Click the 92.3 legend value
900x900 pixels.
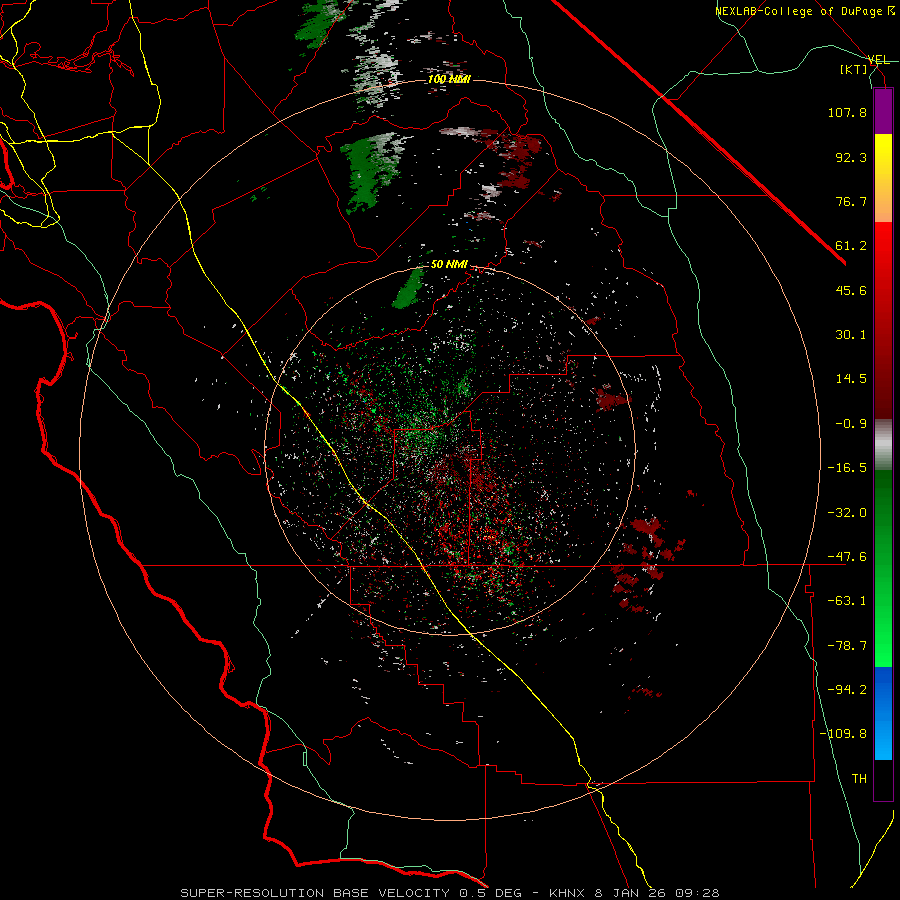click(851, 157)
